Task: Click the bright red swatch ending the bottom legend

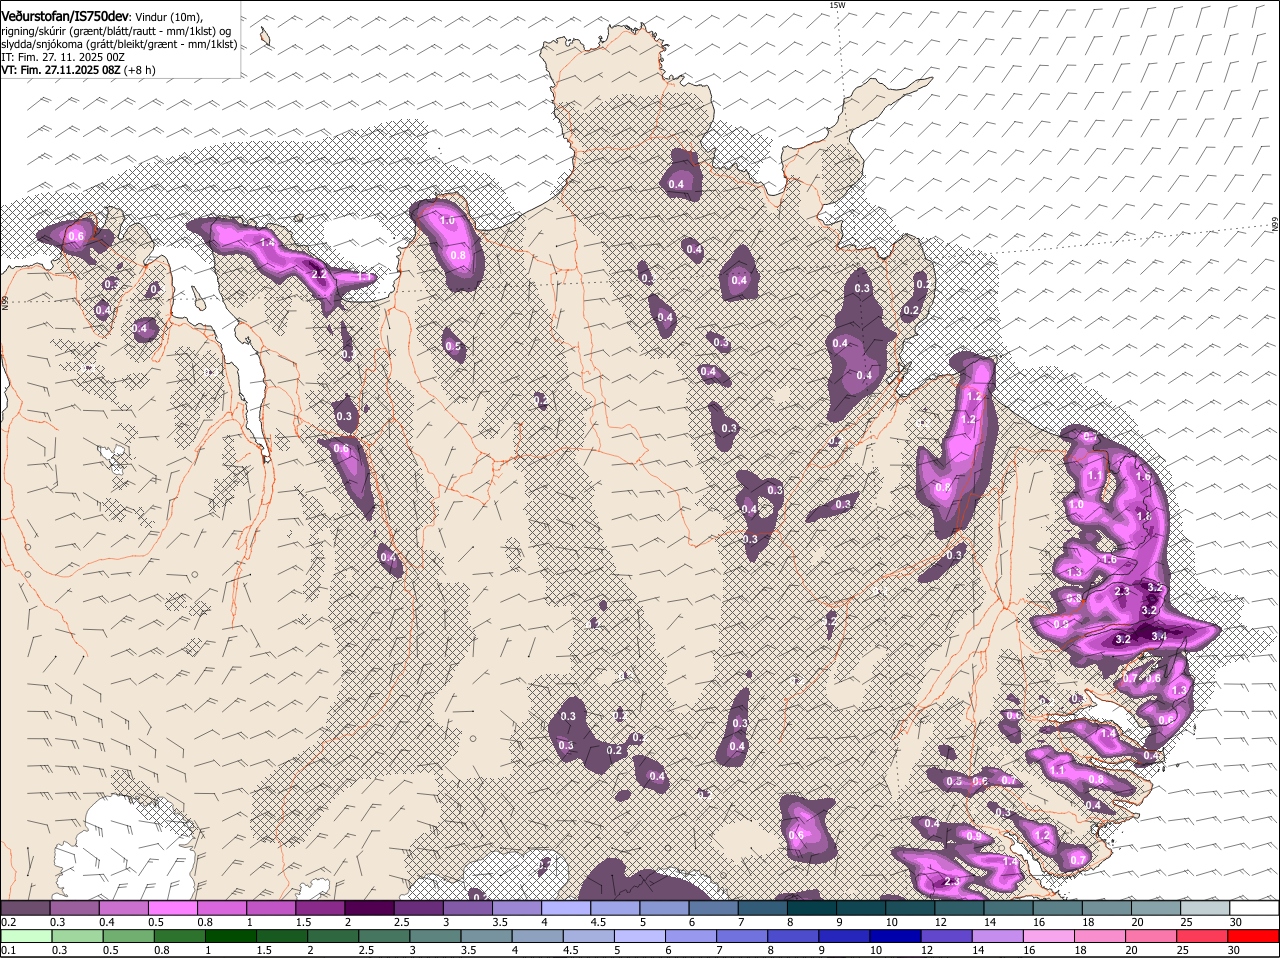Action: (x=1253, y=936)
